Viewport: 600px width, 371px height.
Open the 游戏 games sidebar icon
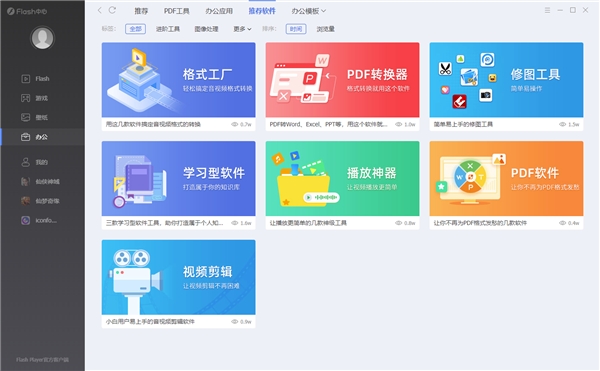(25, 98)
